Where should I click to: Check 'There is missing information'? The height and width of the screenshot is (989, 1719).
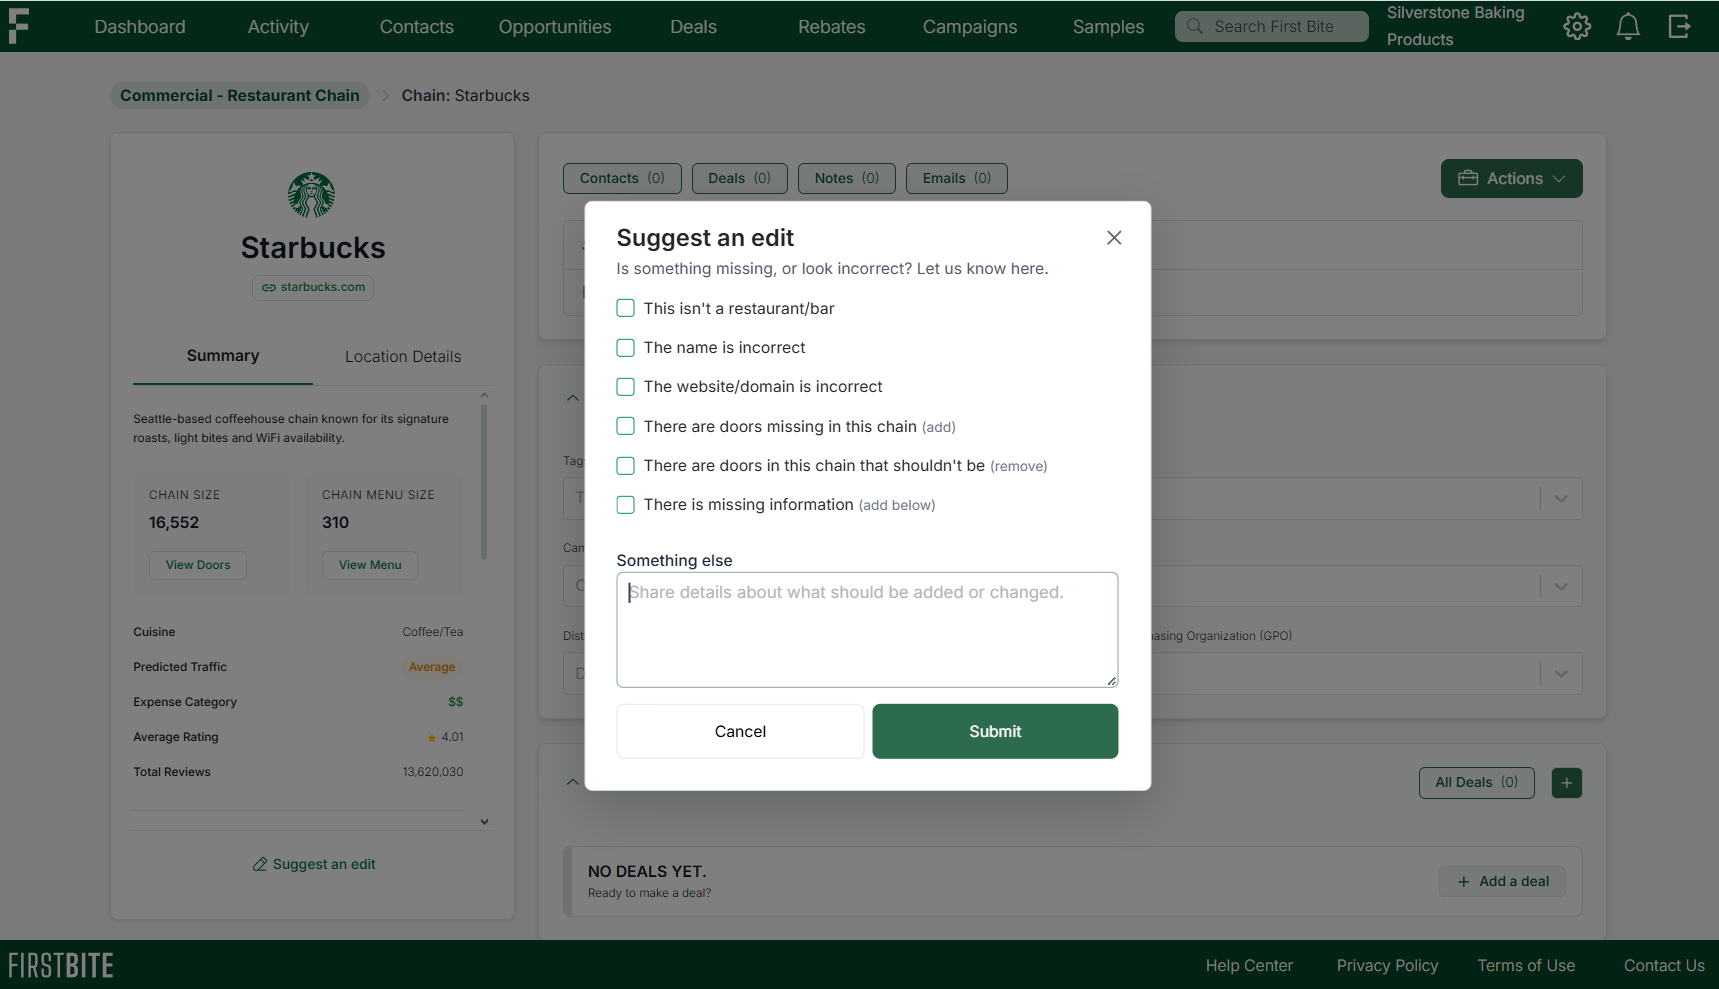tap(626, 505)
